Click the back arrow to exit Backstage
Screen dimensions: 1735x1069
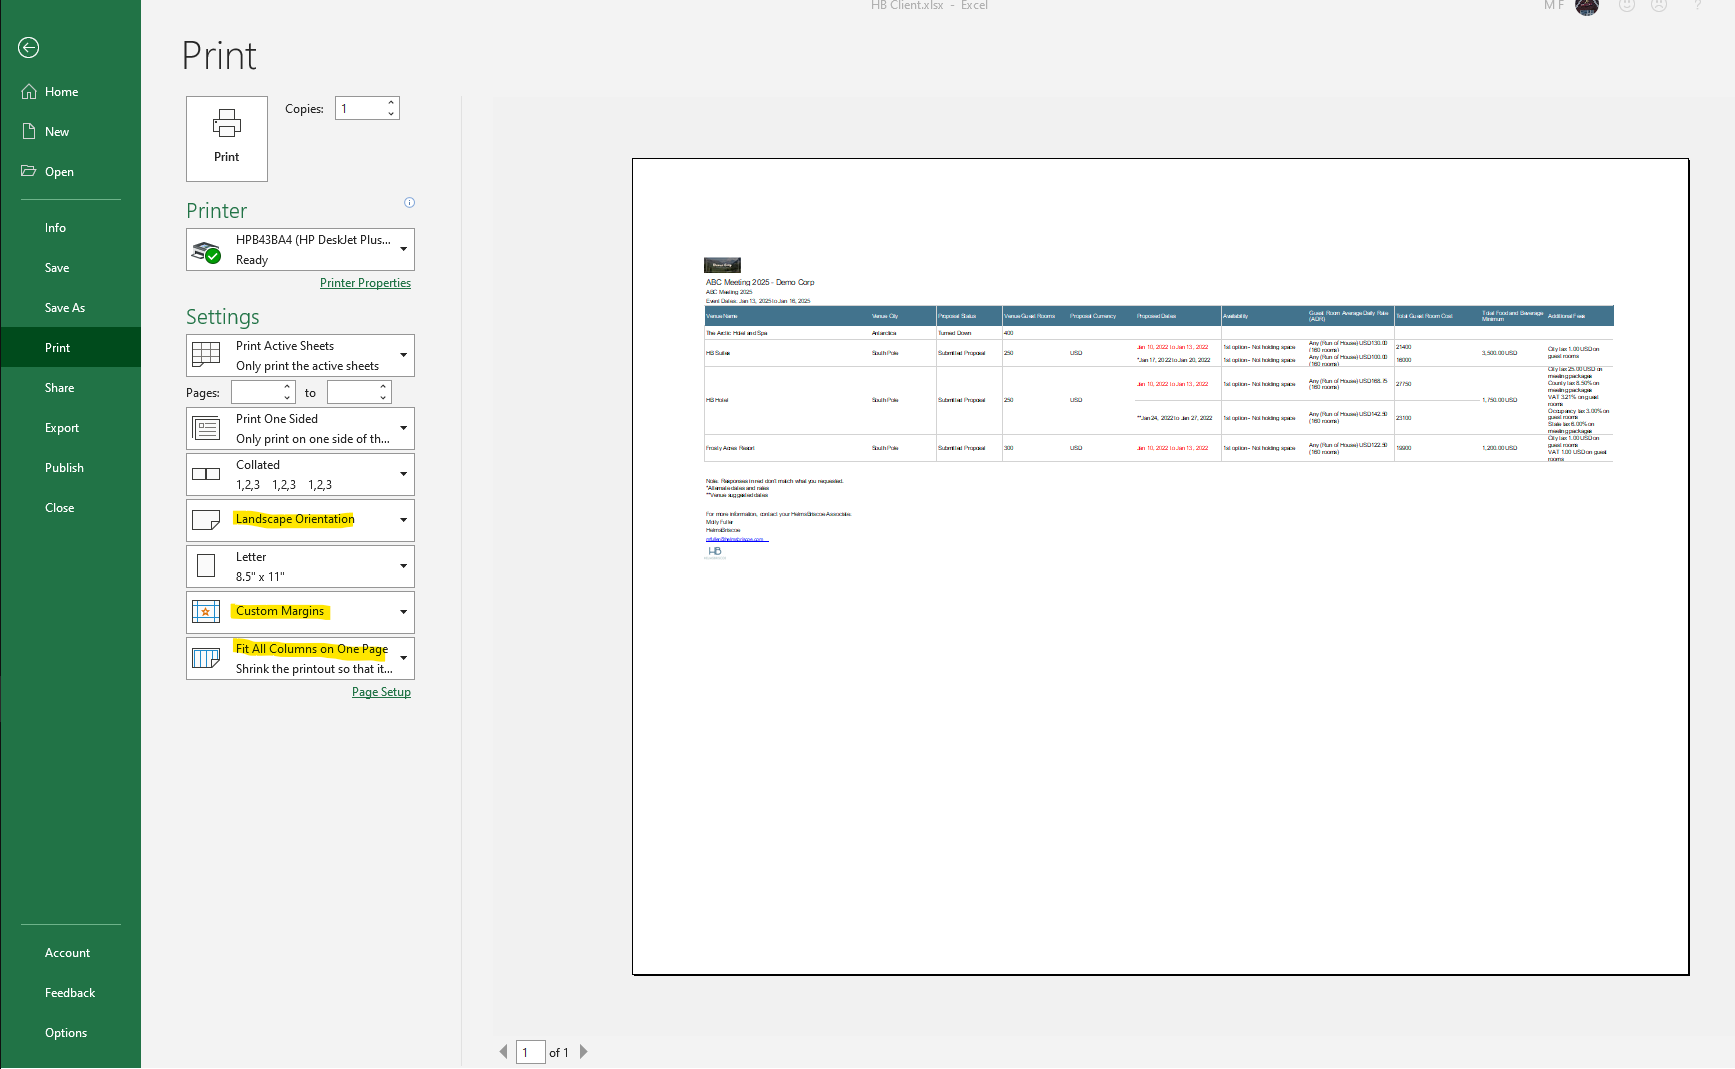coord(29,47)
